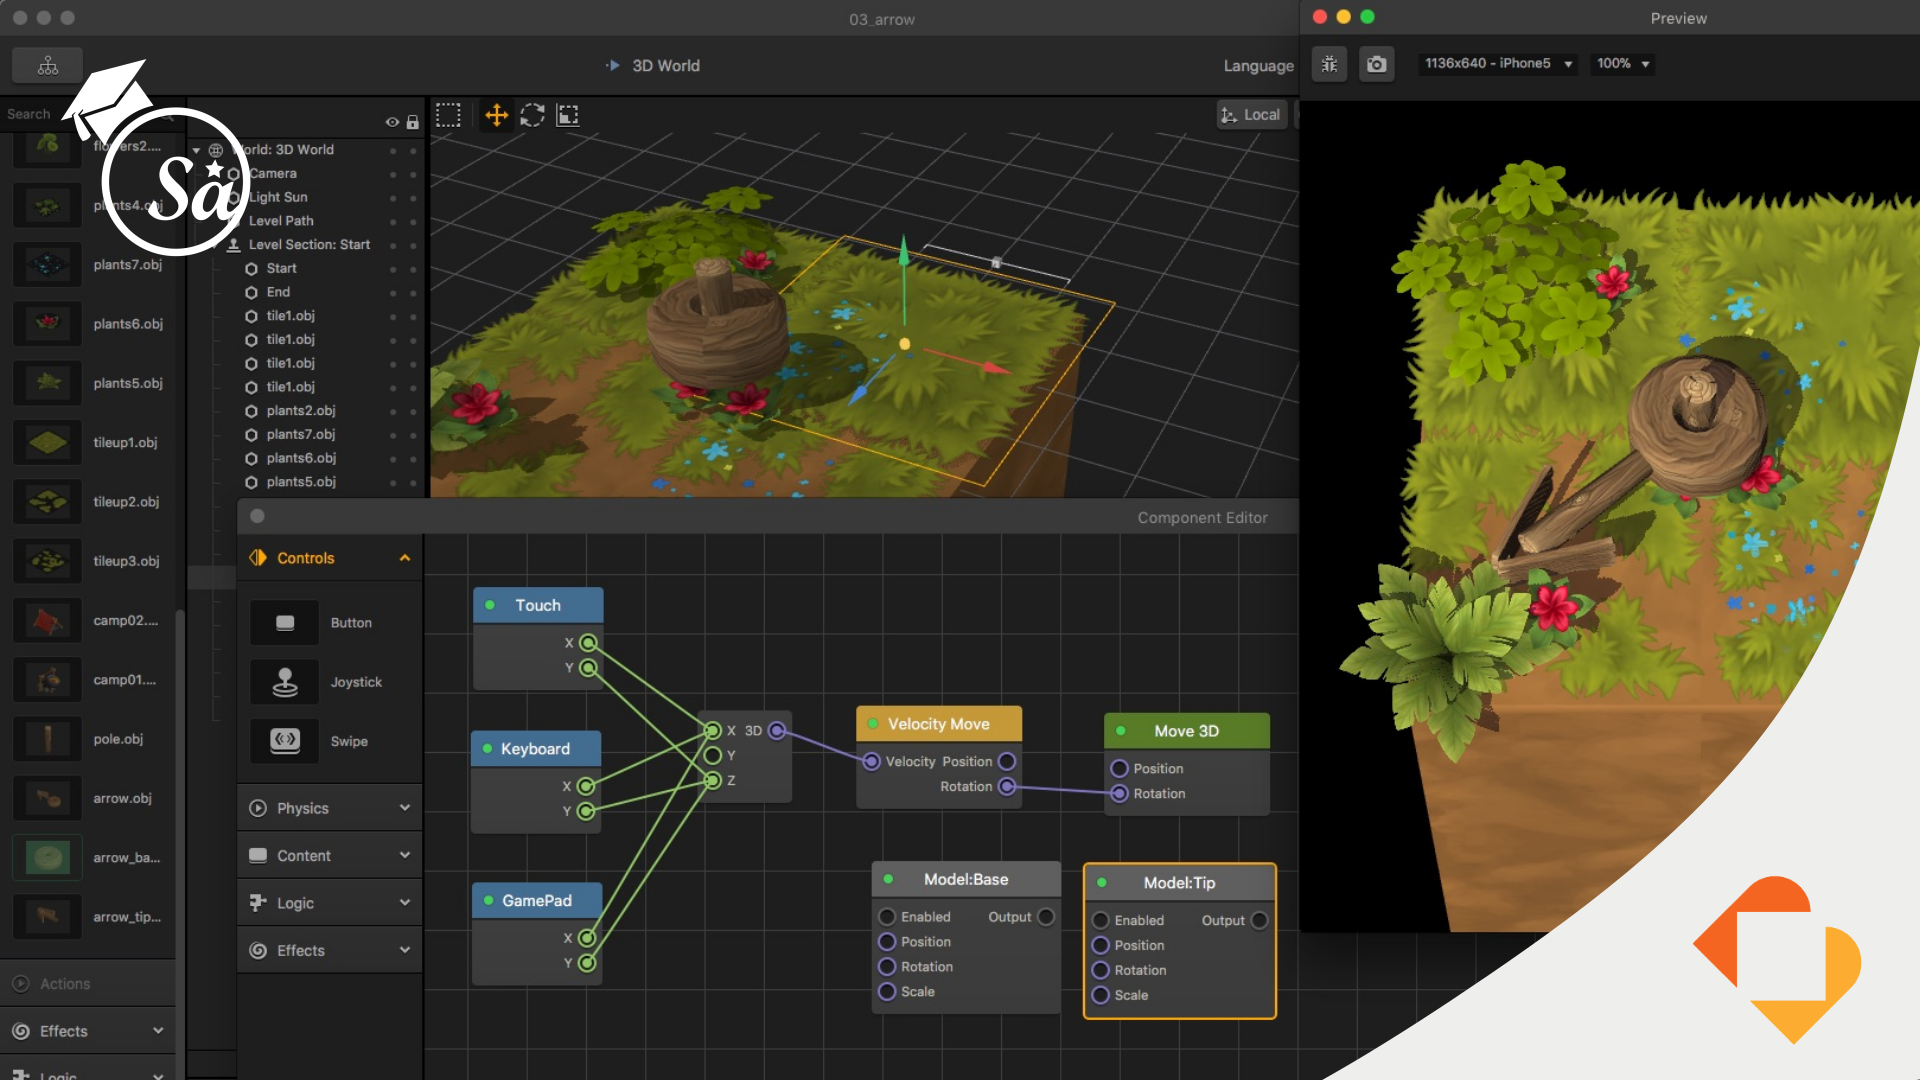Select the Swipe control in the Controls panel
Screen dimensions: 1920x1080
[284, 741]
